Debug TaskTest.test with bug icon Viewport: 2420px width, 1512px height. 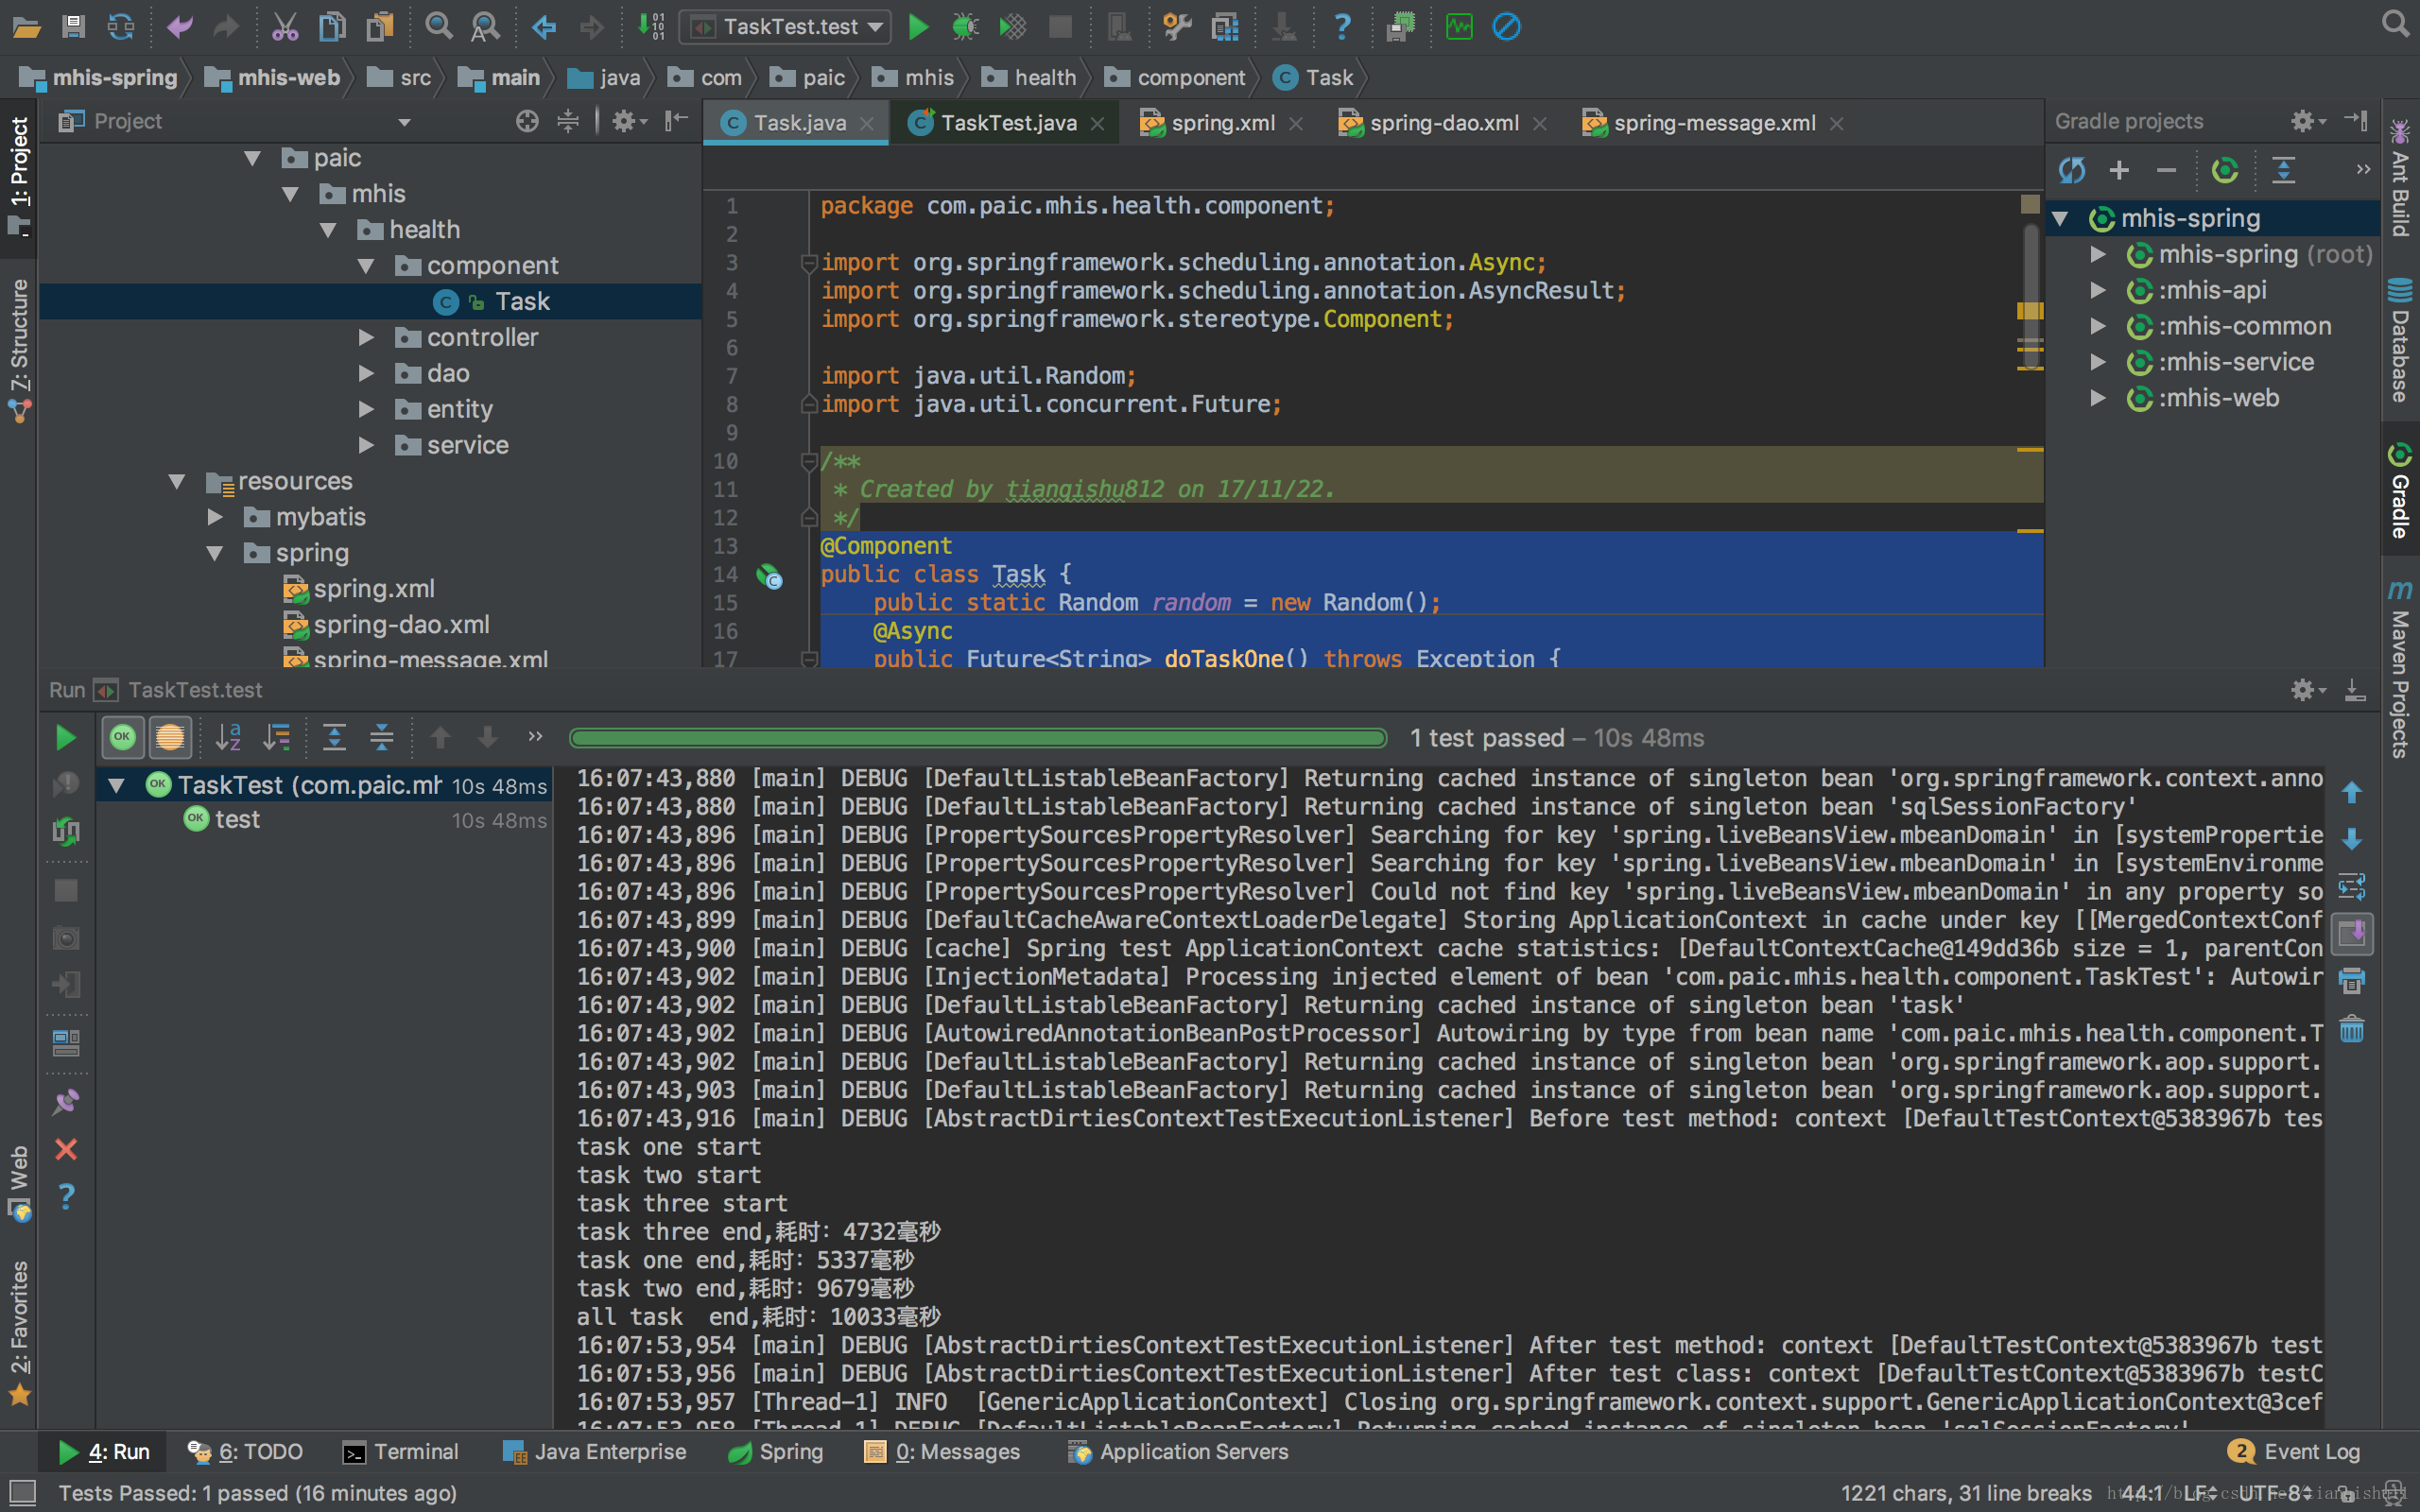tap(965, 27)
